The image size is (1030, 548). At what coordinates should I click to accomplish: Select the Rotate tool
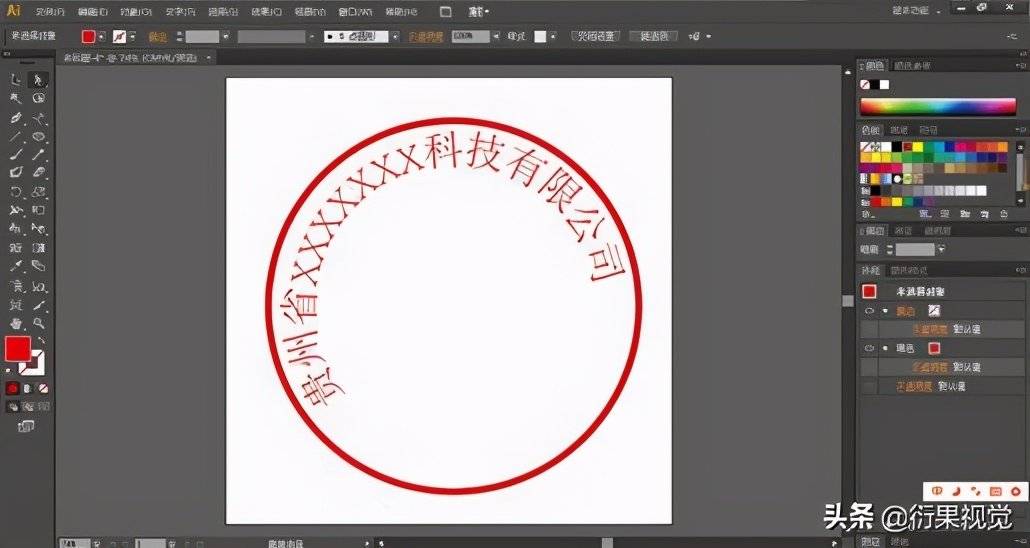pyautogui.click(x=16, y=192)
